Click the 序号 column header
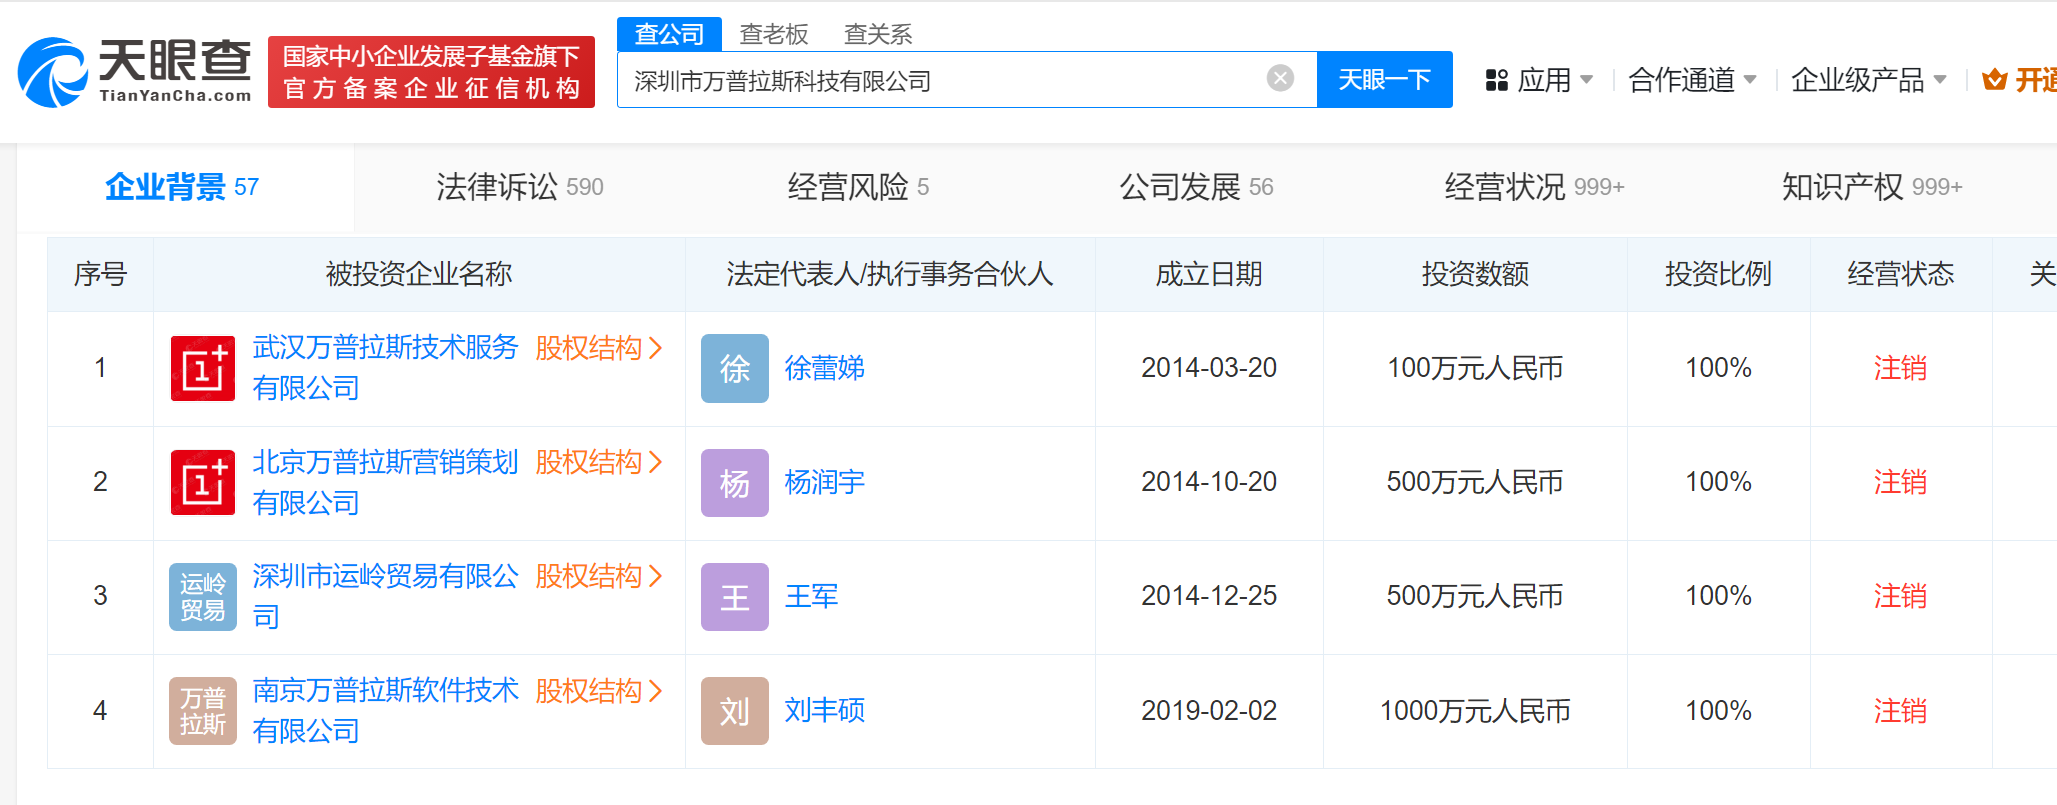 click(x=100, y=274)
